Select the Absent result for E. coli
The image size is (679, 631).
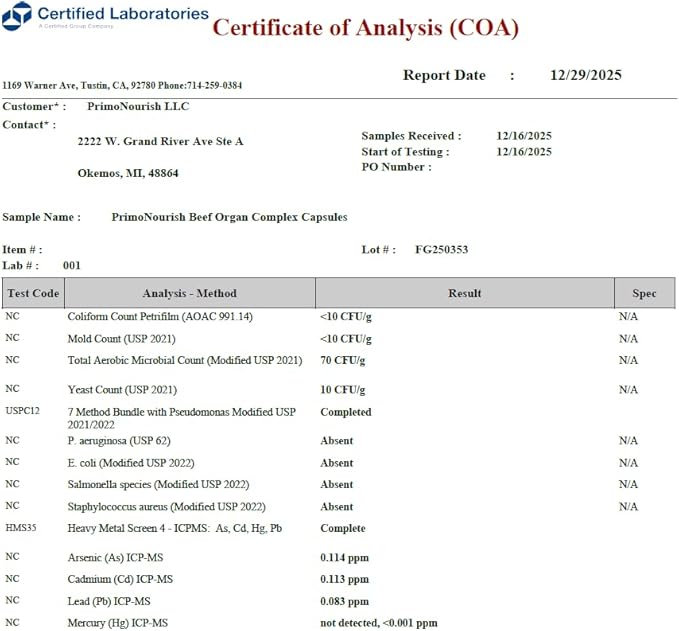click(x=336, y=463)
